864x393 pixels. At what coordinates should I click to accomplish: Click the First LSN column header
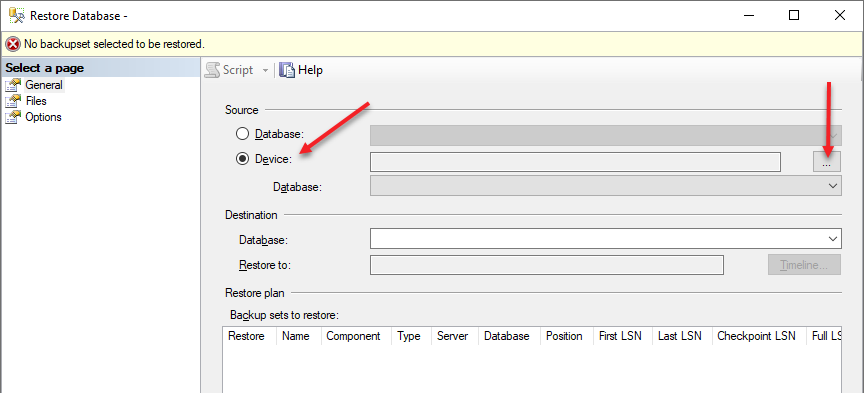coord(623,336)
